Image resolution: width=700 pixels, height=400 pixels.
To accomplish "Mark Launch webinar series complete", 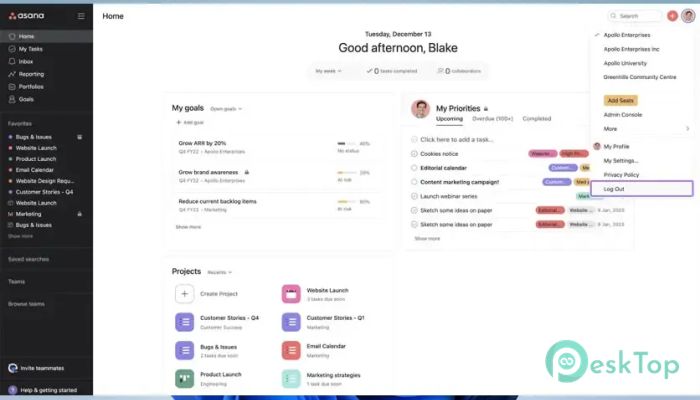I will (x=414, y=196).
